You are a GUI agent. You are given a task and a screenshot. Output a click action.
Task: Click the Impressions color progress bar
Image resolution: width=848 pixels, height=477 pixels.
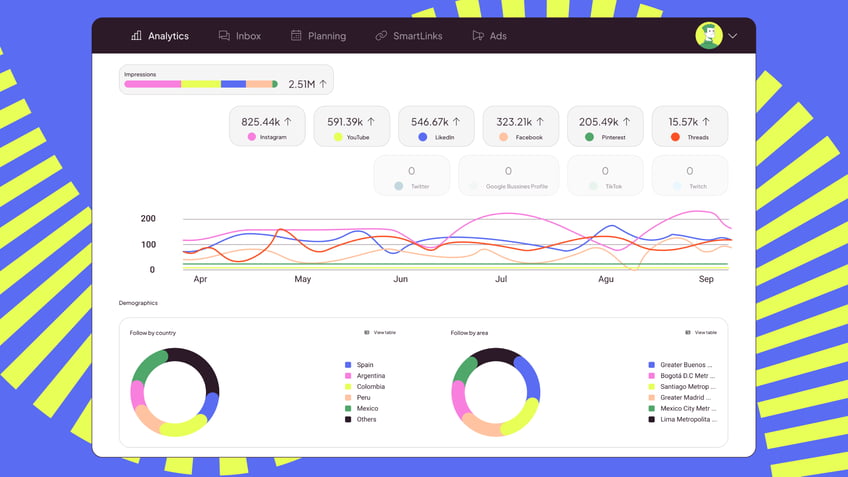point(201,84)
